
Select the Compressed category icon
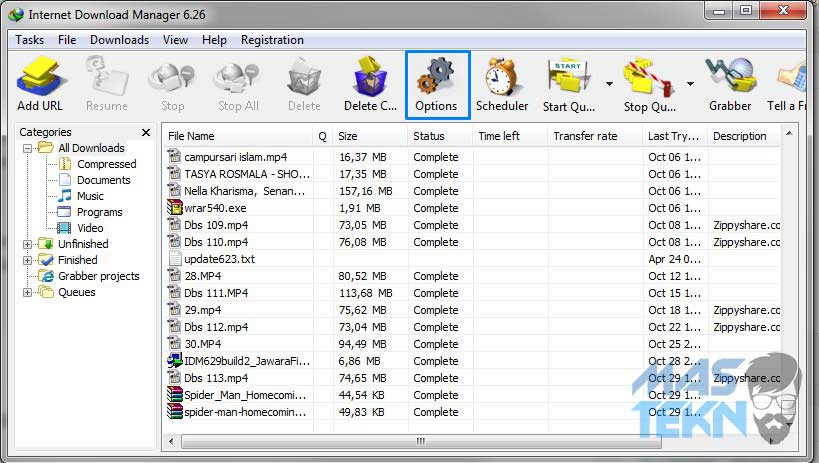[x=65, y=164]
